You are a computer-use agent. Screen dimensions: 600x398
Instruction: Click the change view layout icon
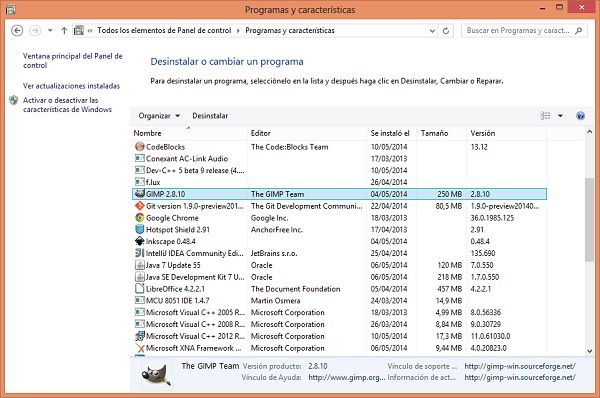(x=545, y=116)
